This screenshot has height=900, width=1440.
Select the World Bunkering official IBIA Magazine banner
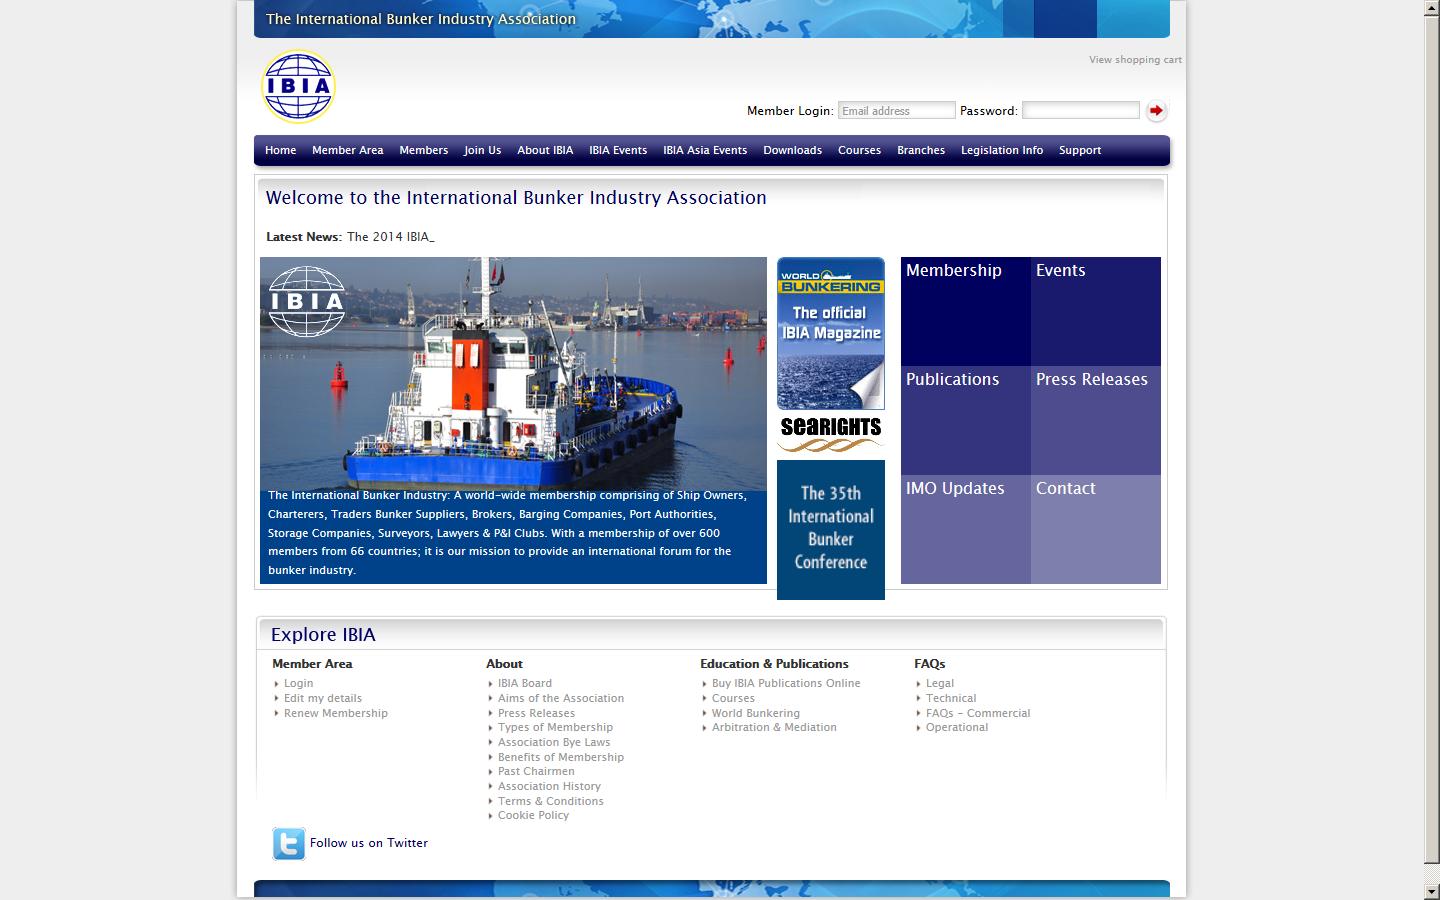pos(830,333)
